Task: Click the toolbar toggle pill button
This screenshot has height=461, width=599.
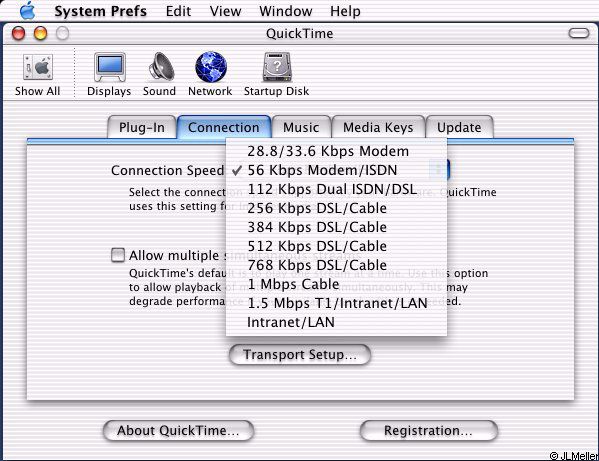Action: (579, 33)
